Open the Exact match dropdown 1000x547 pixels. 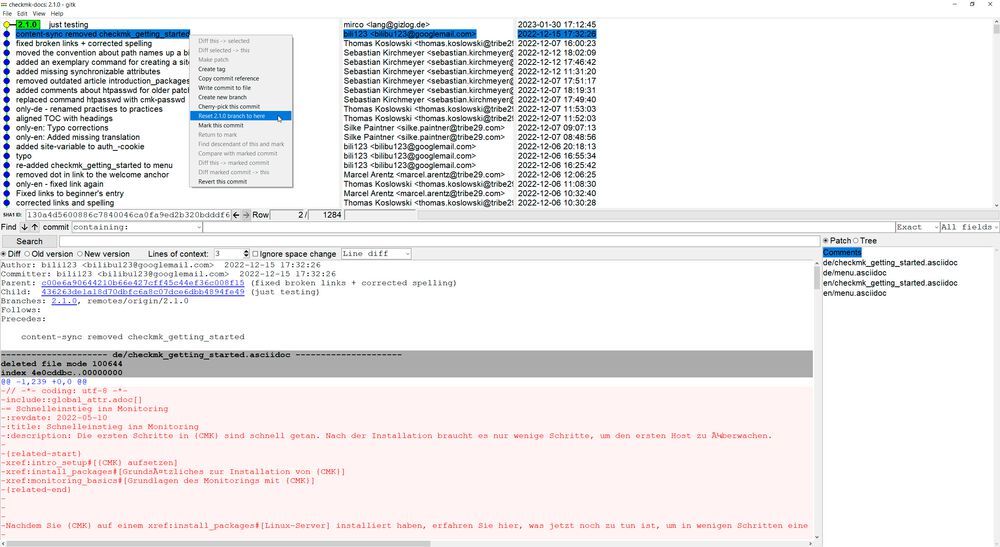point(917,227)
